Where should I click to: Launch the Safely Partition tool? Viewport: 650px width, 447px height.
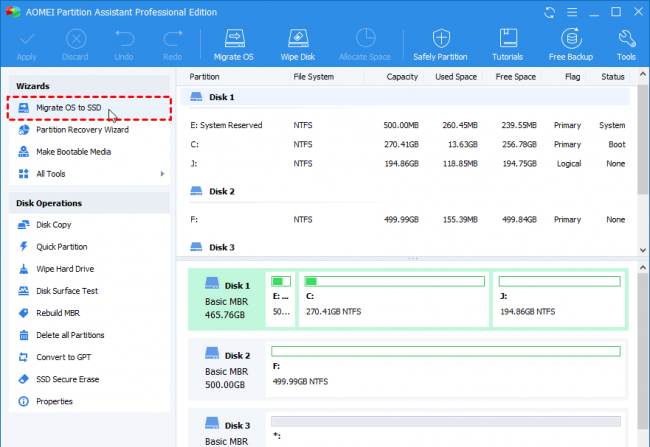(440, 44)
